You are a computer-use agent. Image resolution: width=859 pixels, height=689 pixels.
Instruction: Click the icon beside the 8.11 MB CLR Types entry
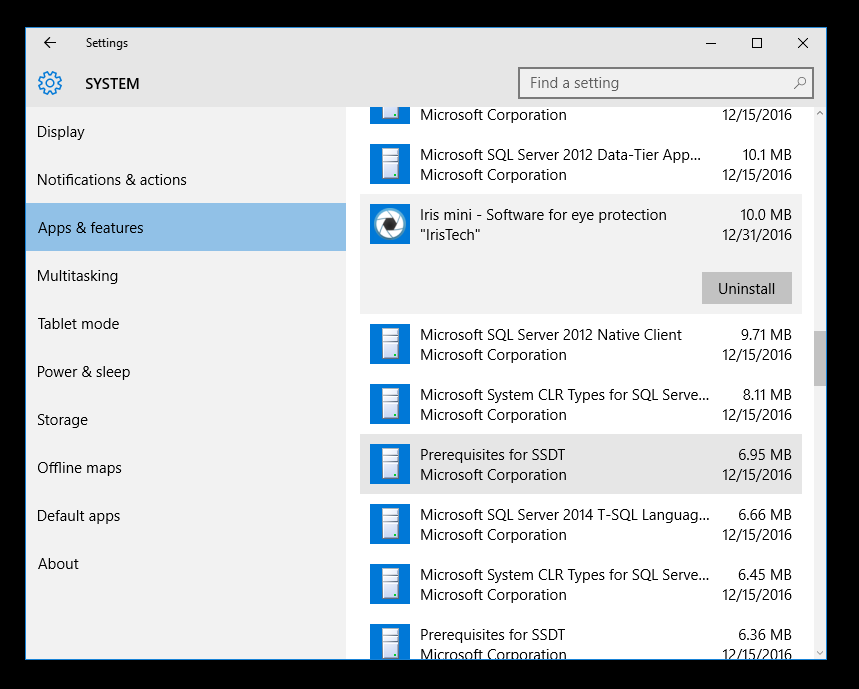coord(390,404)
